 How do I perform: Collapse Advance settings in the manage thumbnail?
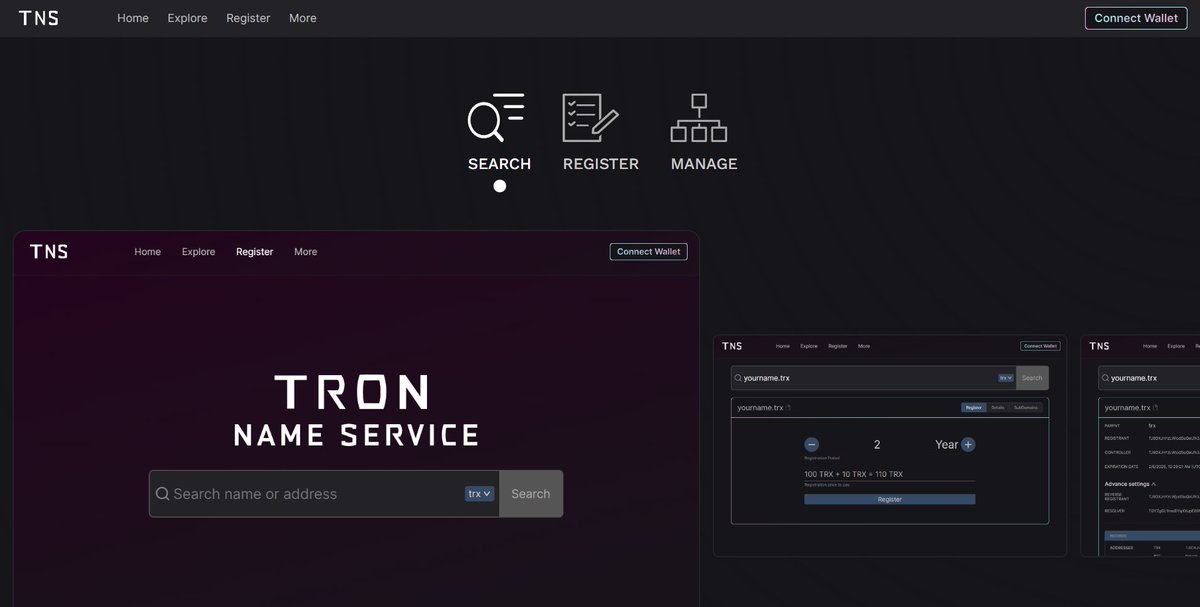(x=1130, y=484)
